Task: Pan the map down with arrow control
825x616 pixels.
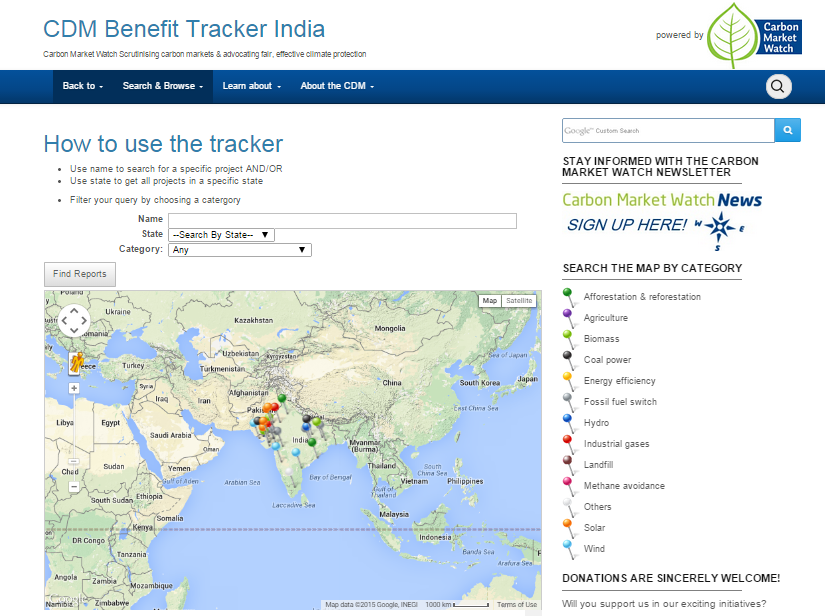Action: coord(74,330)
